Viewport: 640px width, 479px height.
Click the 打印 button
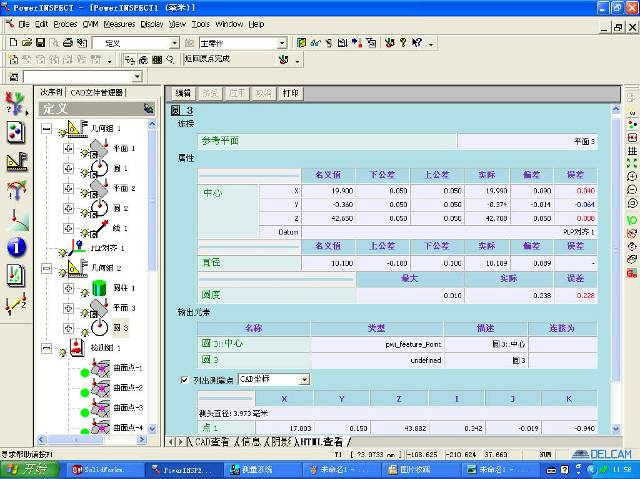290,93
